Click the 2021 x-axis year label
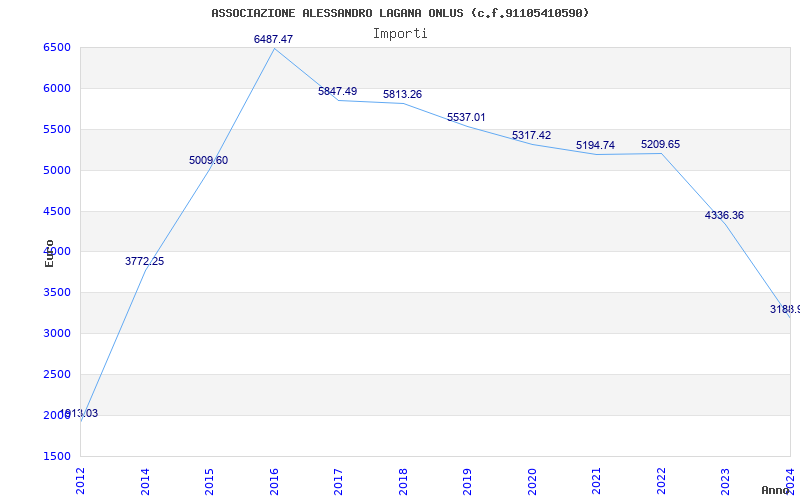This screenshot has height=500, width=800. tap(596, 481)
